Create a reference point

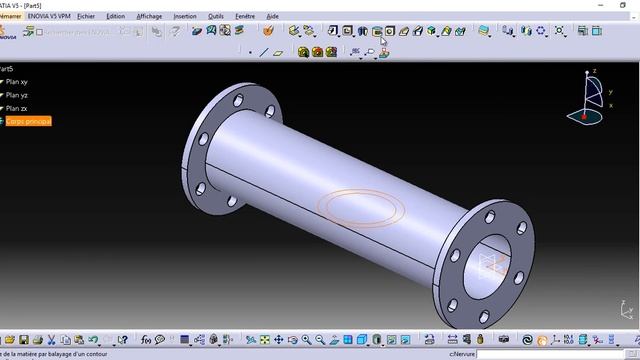pos(250,53)
